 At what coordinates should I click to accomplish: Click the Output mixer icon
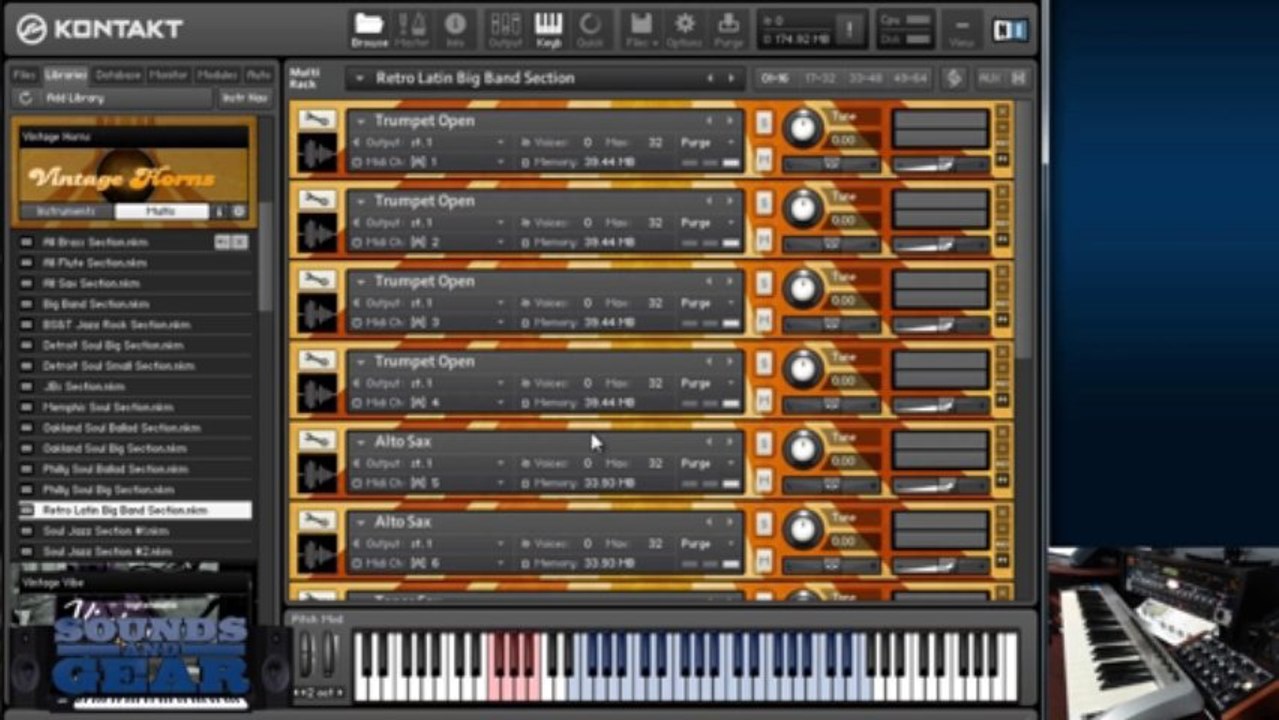pyautogui.click(x=505, y=29)
